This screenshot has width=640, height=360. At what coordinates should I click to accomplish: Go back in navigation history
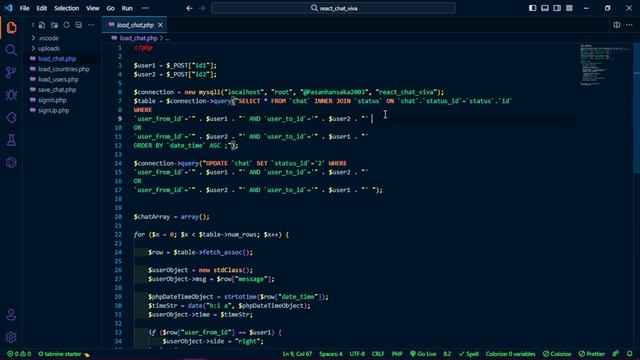189,8
